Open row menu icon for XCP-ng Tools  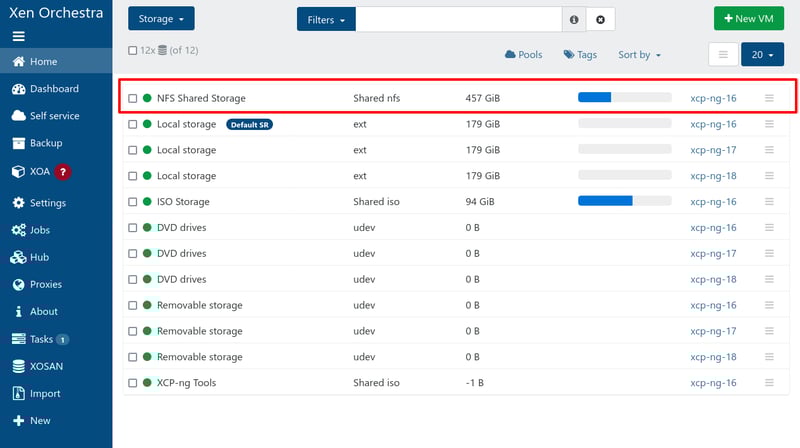tap(769, 383)
